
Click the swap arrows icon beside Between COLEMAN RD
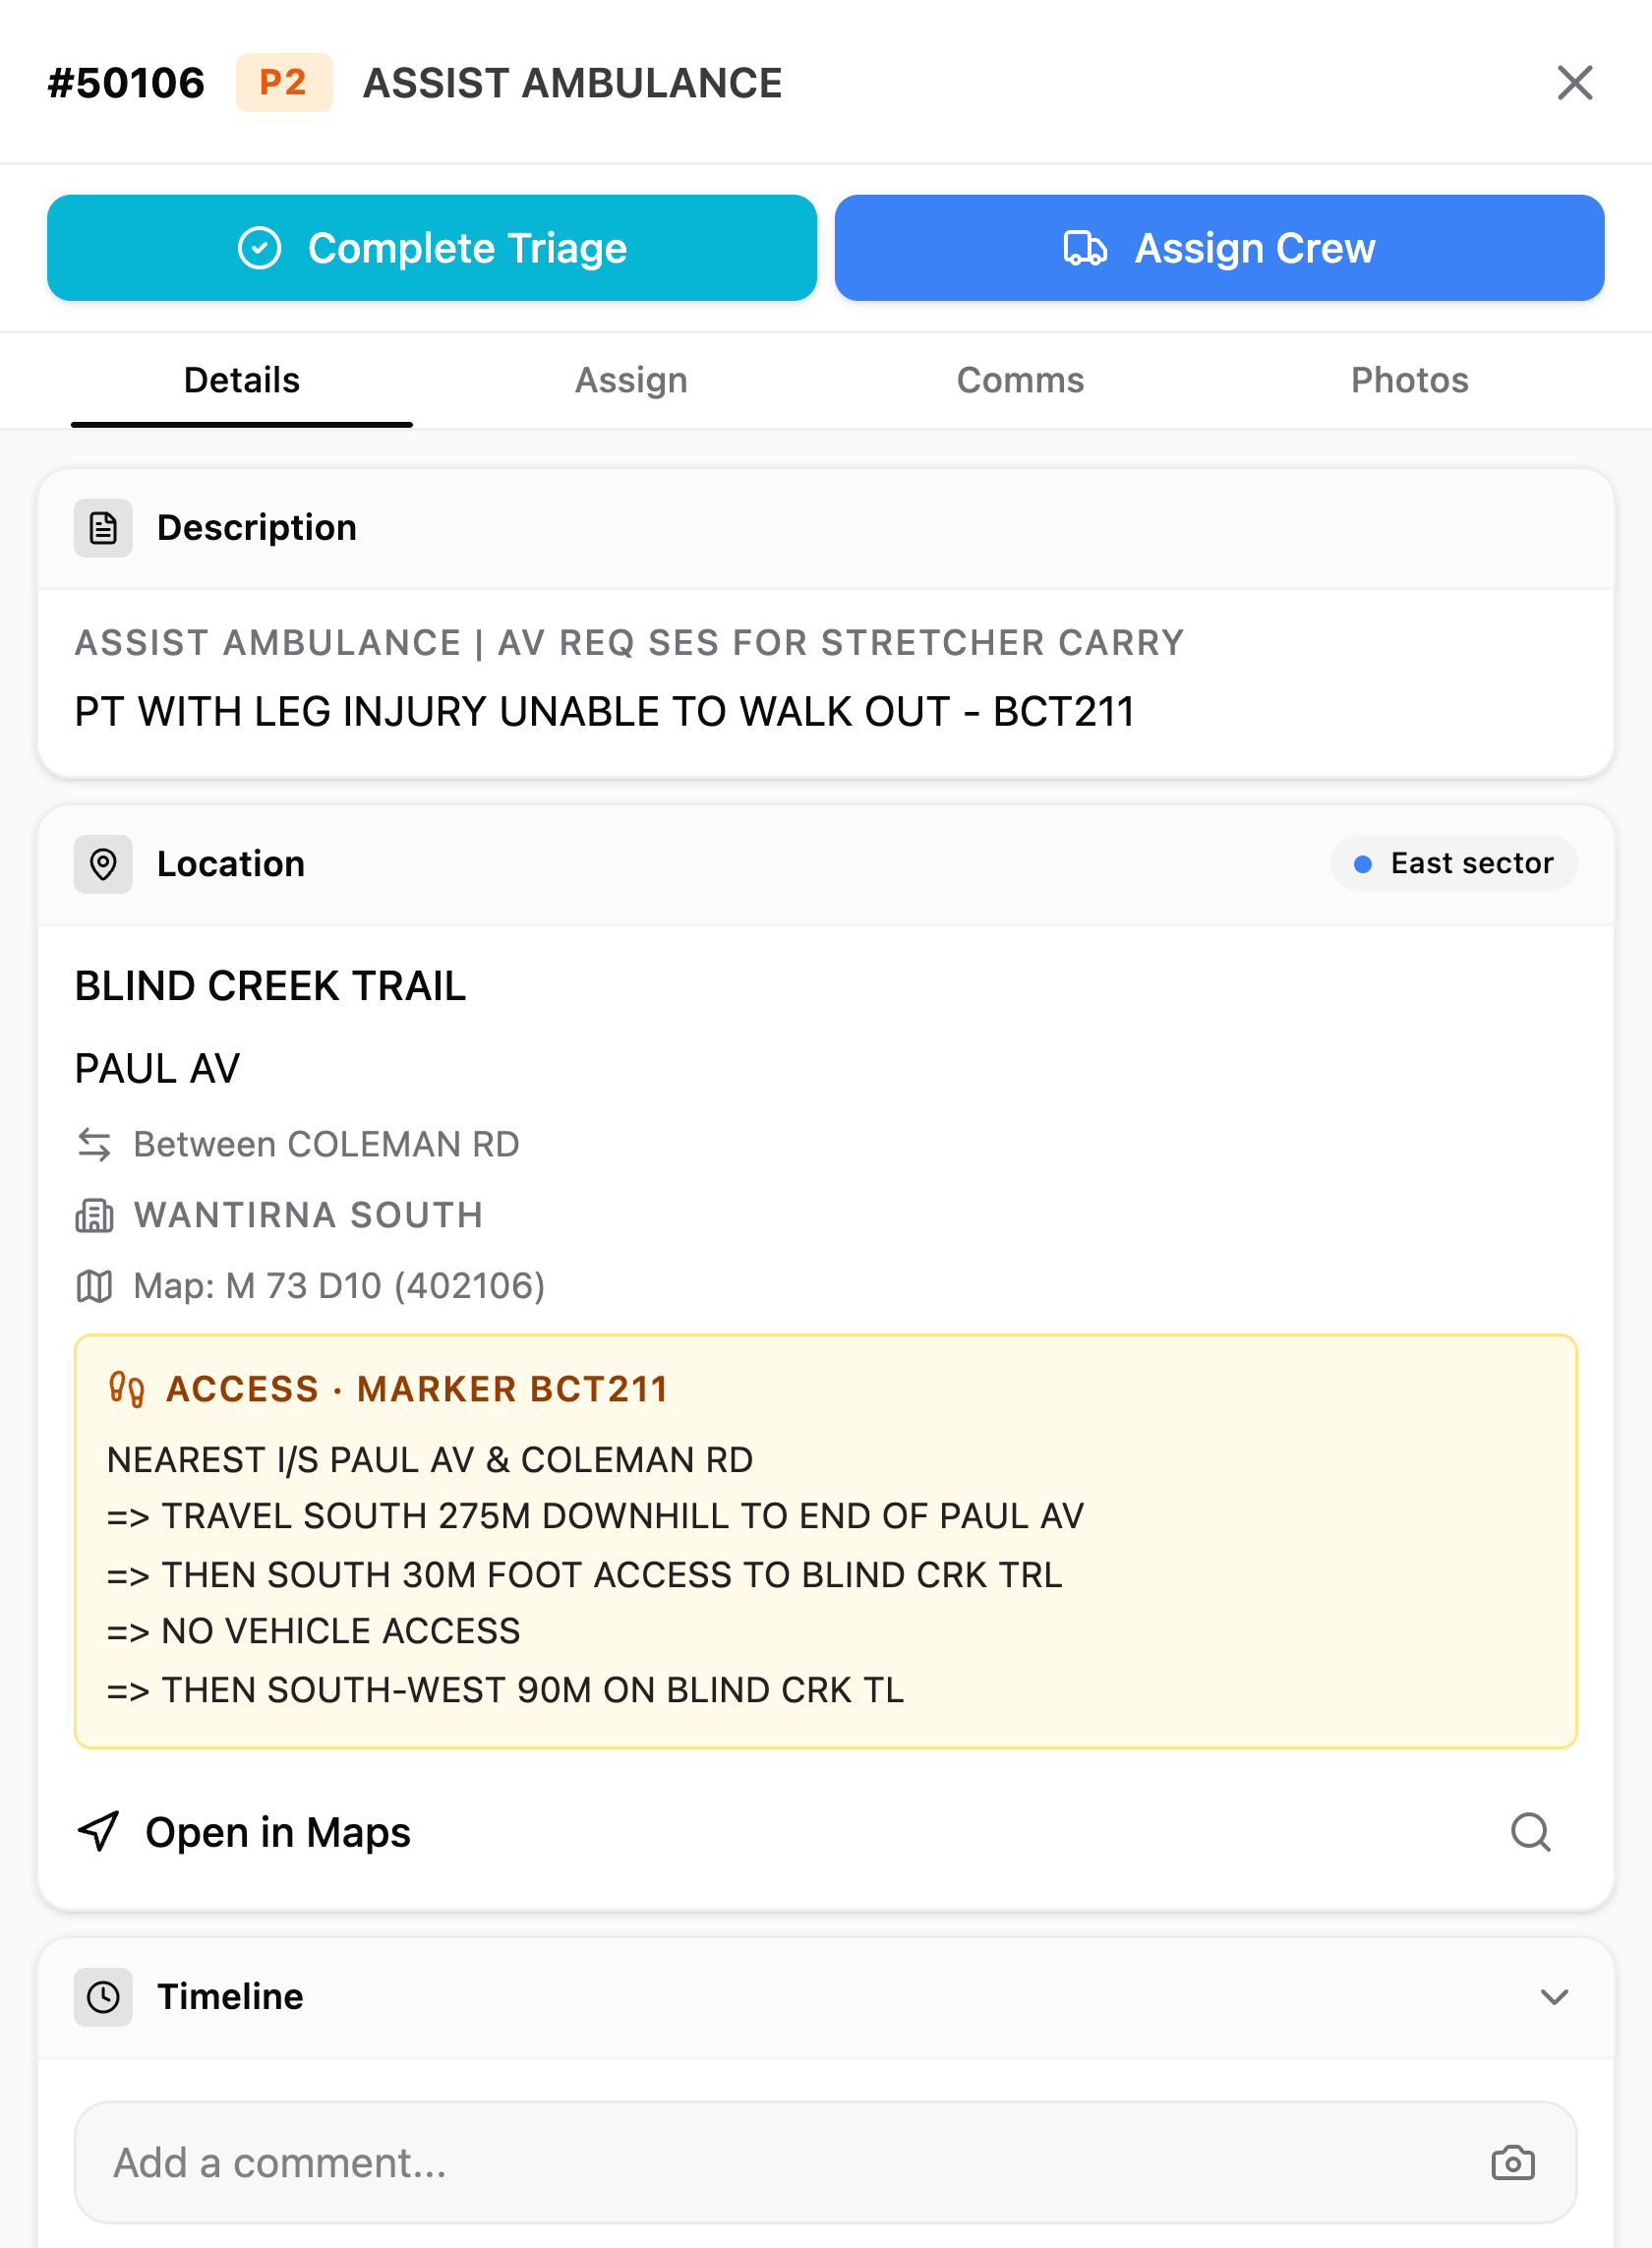click(x=94, y=1145)
